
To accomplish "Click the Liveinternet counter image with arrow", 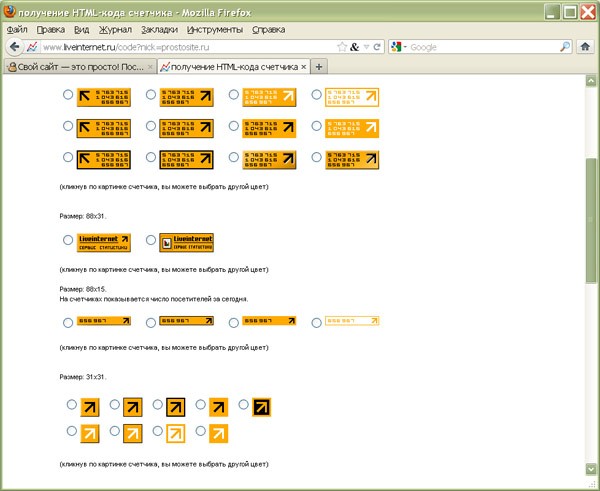I will [104, 243].
